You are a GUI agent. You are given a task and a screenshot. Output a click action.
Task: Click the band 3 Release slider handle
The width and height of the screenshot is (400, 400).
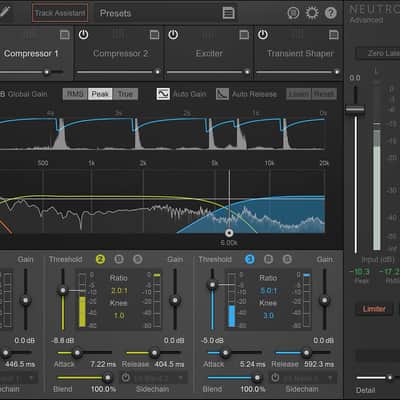(x=306, y=353)
